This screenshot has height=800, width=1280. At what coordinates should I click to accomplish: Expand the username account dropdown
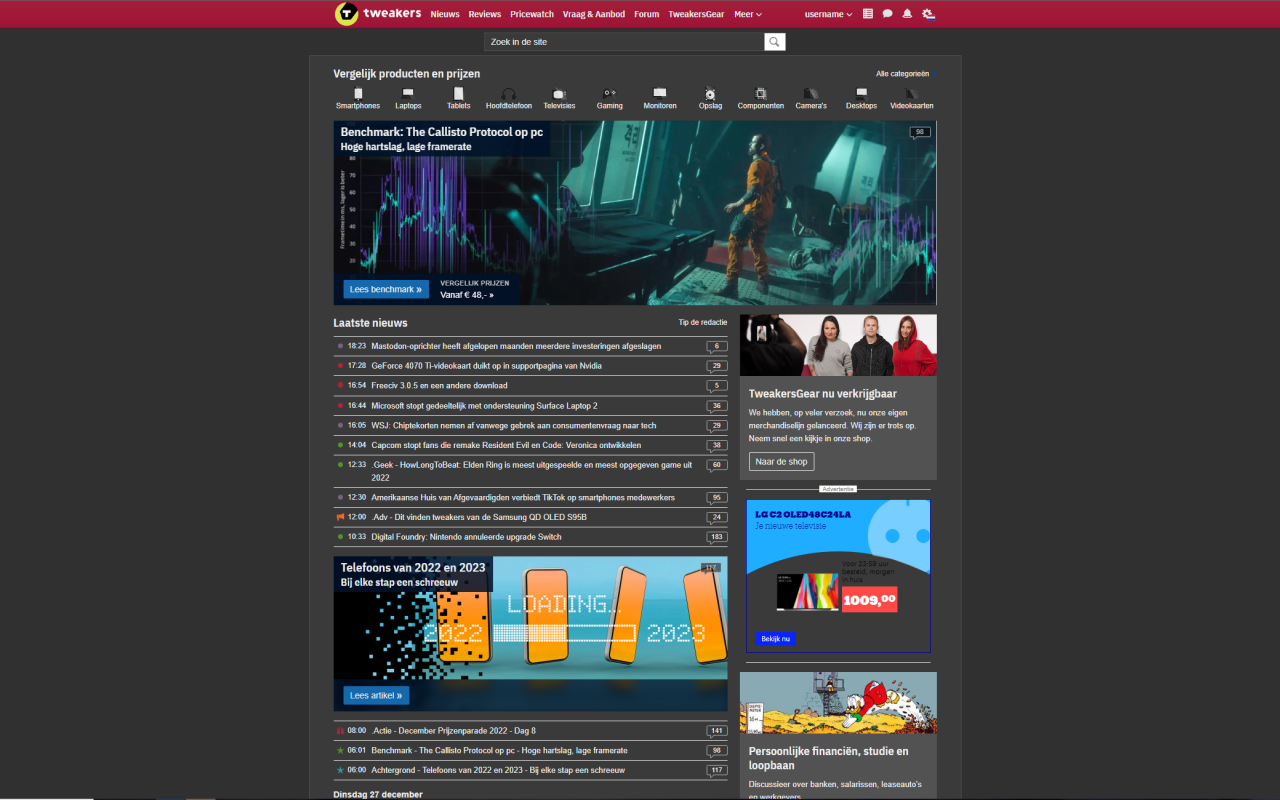(x=828, y=14)
